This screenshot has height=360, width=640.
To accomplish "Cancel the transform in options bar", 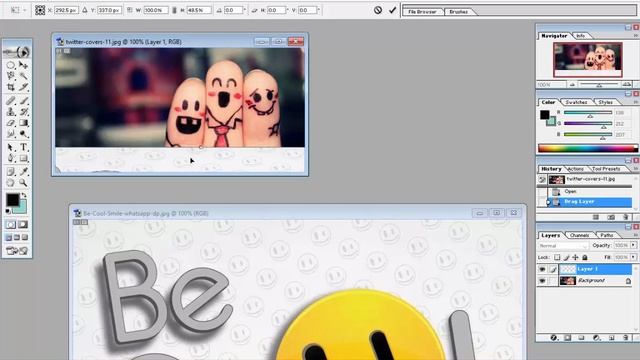I will point(378,10).
